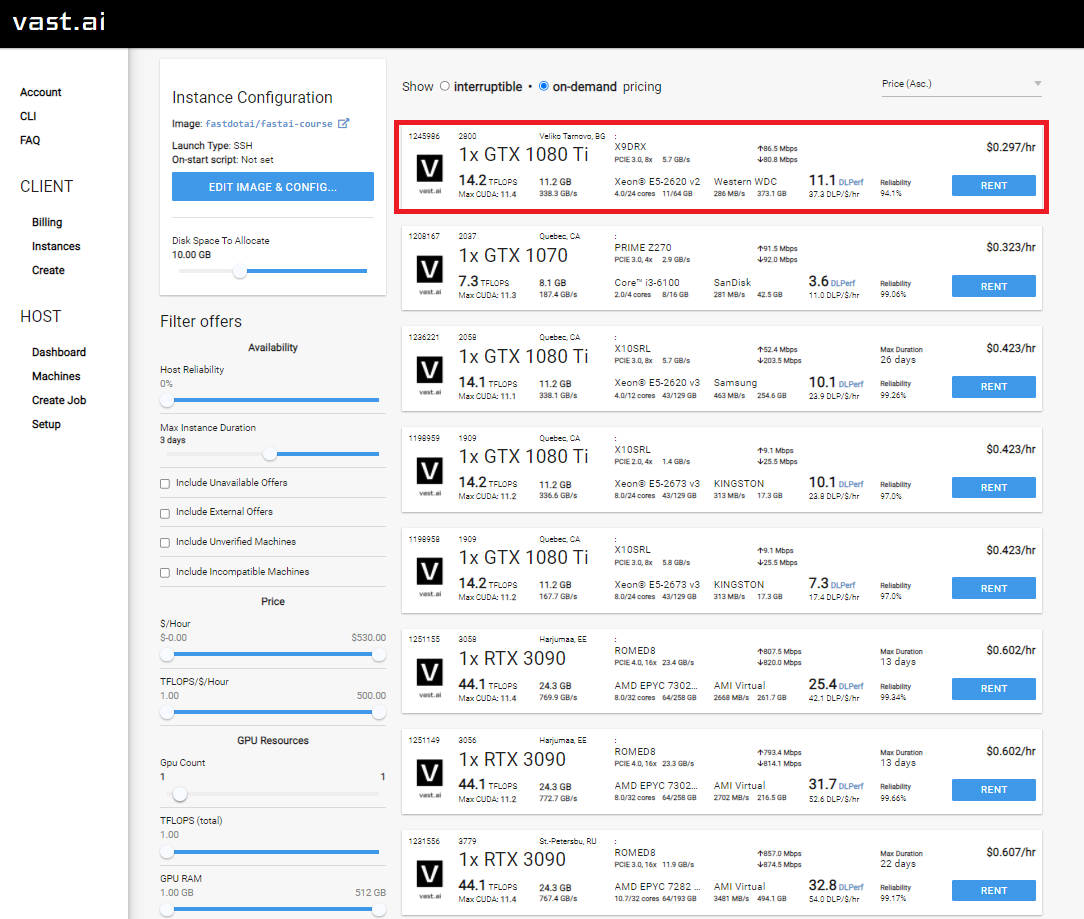Click the $/Hour maximum slider handle
Screen dimensions: 1084x919
(378, 654)
